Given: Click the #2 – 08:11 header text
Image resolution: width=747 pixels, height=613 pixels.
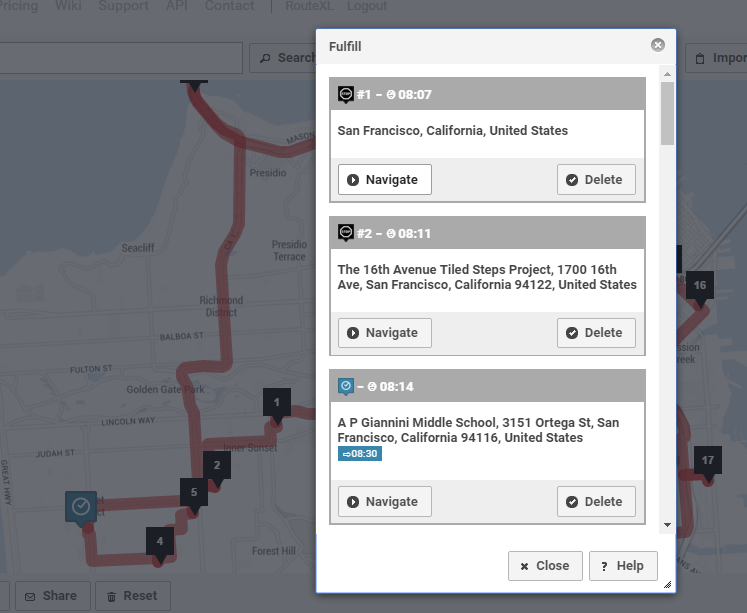Looking at the screenshot, I should point(394,234).
